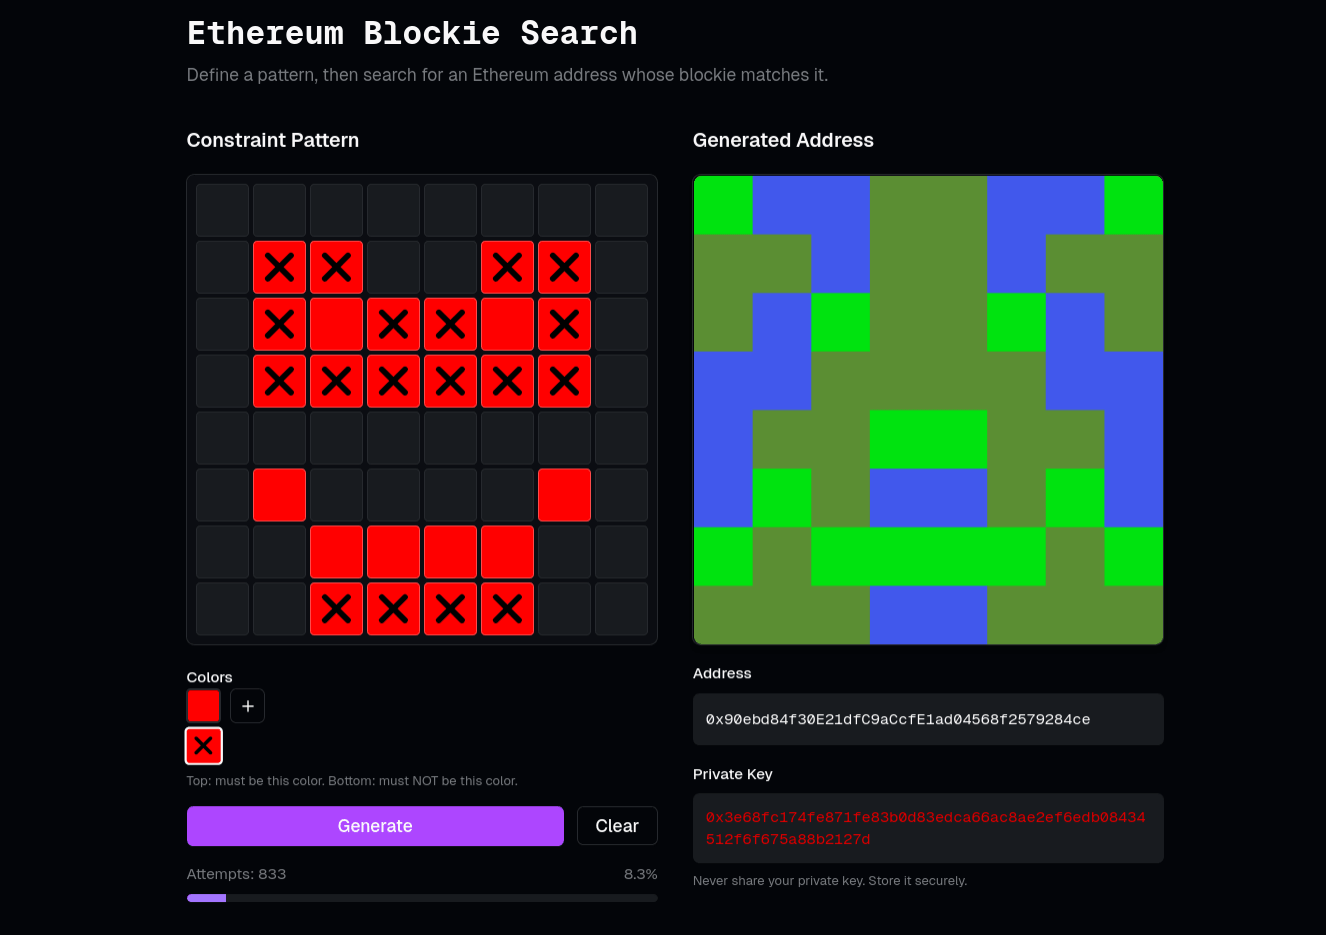Click the 'Ethereum Blockie Search' heading
The width and height of the screenshot is (1326, 935).
coord(412,33)
